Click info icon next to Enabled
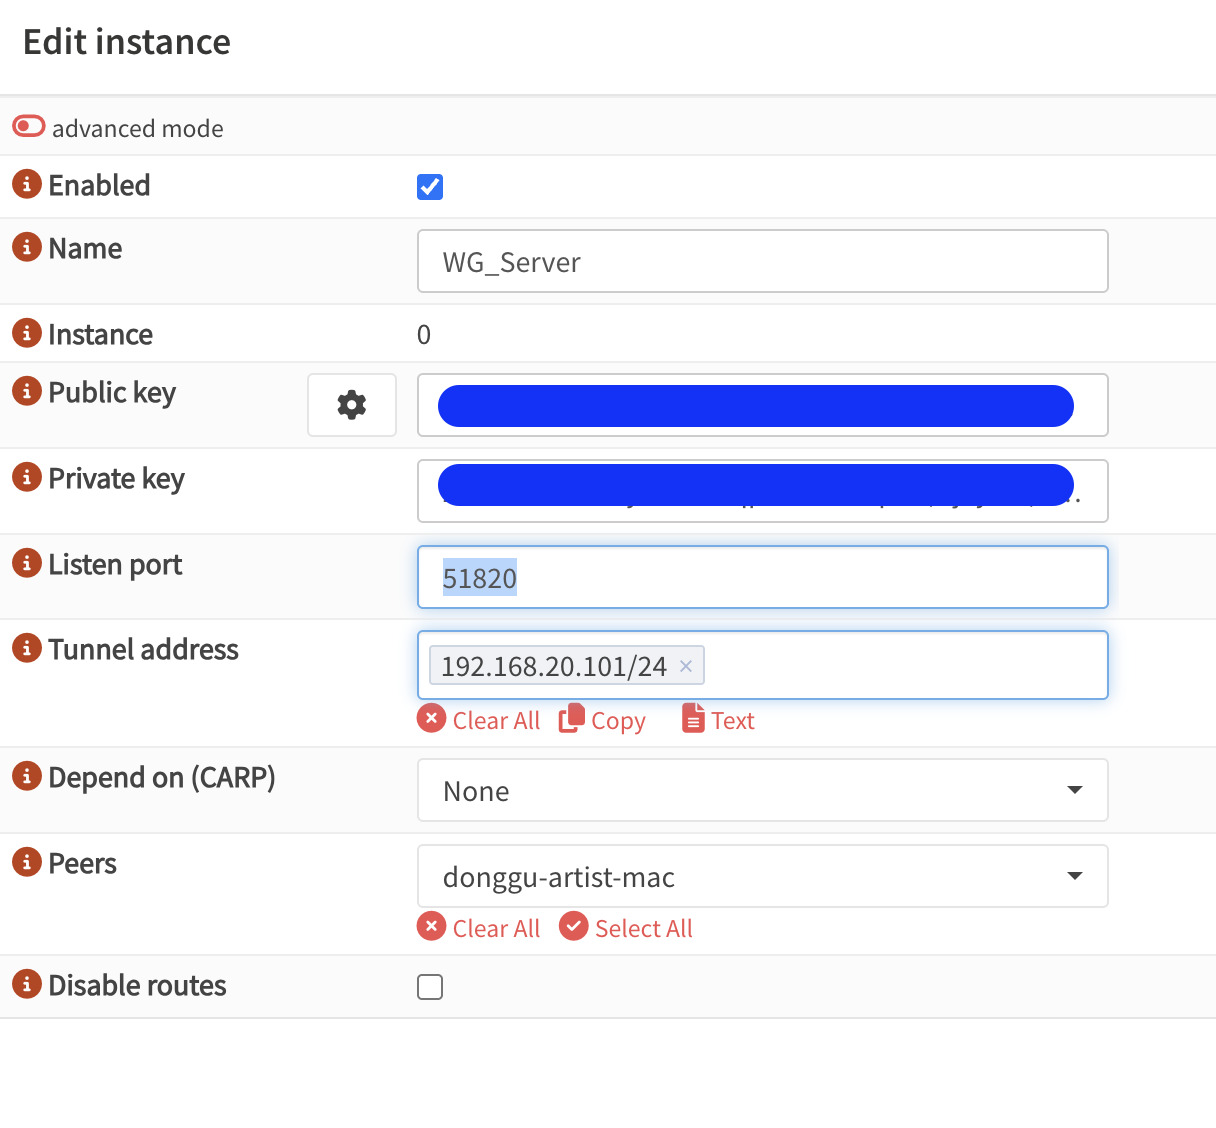This screenshot has height=1128, width=1216. point(27,184)
